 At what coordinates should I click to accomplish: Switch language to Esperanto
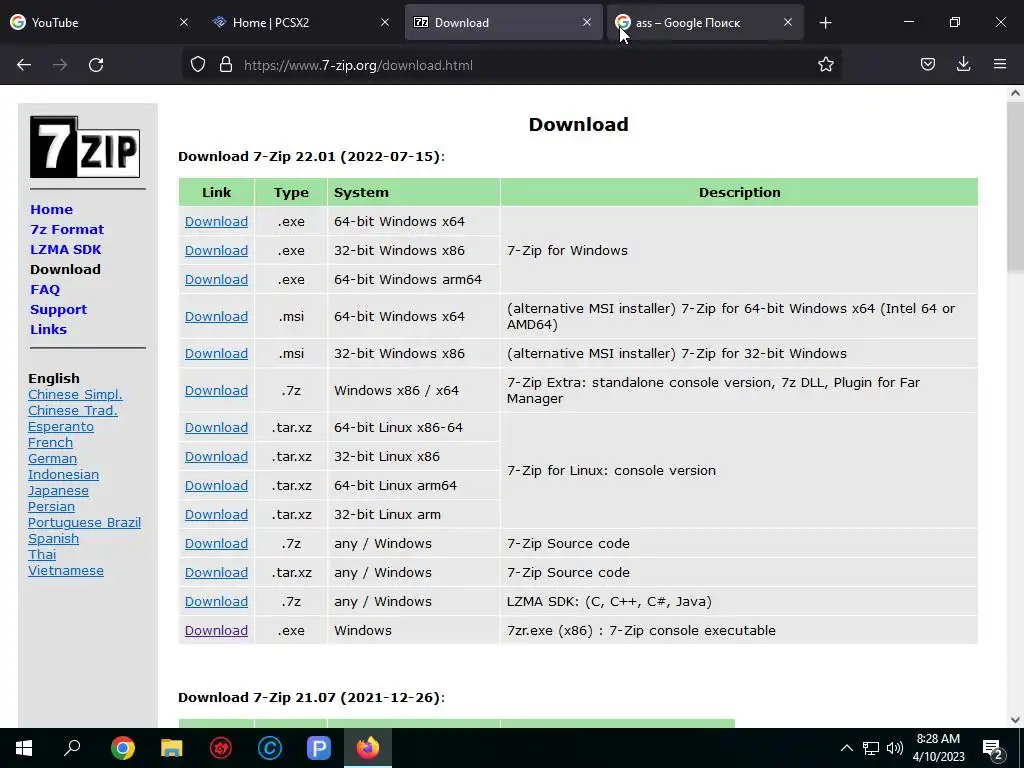(61, 426)
